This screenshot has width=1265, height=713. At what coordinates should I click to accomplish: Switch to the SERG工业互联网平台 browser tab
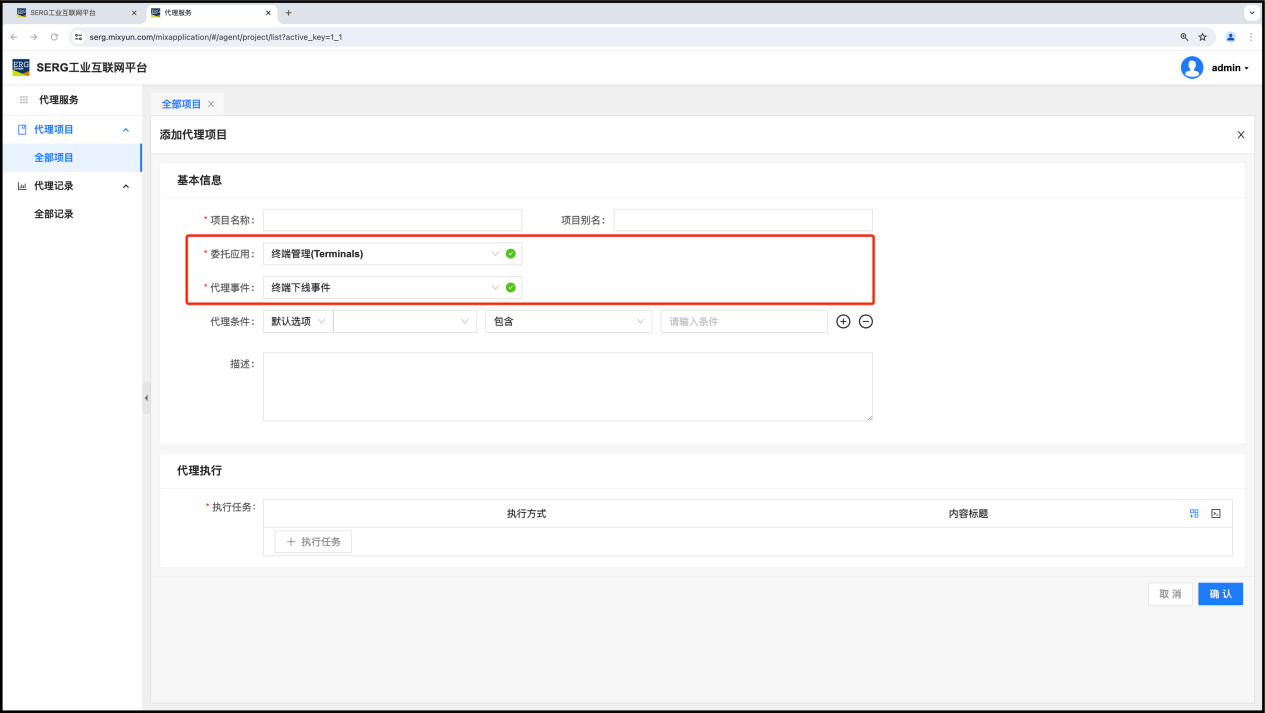pyautogui.click(x=70, y=13)
